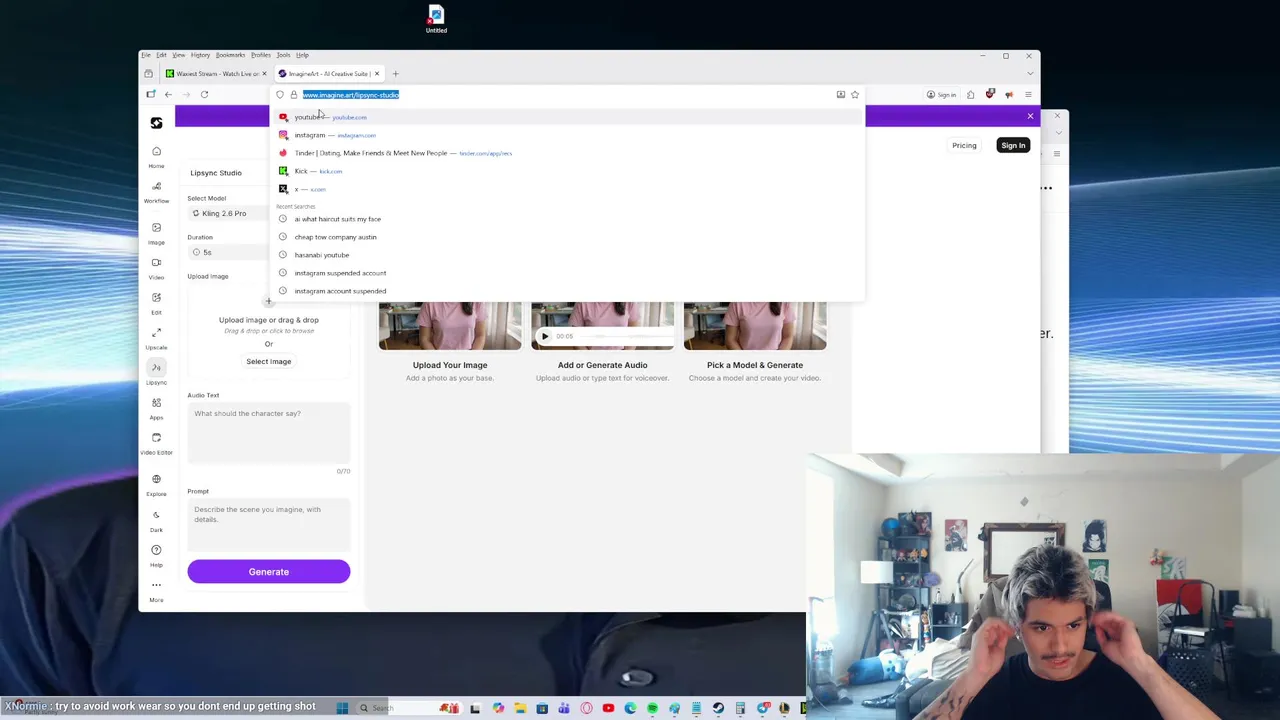
Task: Play the Add or Generate Audio preview
Action: pyautogui.click(x=545, y=336)
